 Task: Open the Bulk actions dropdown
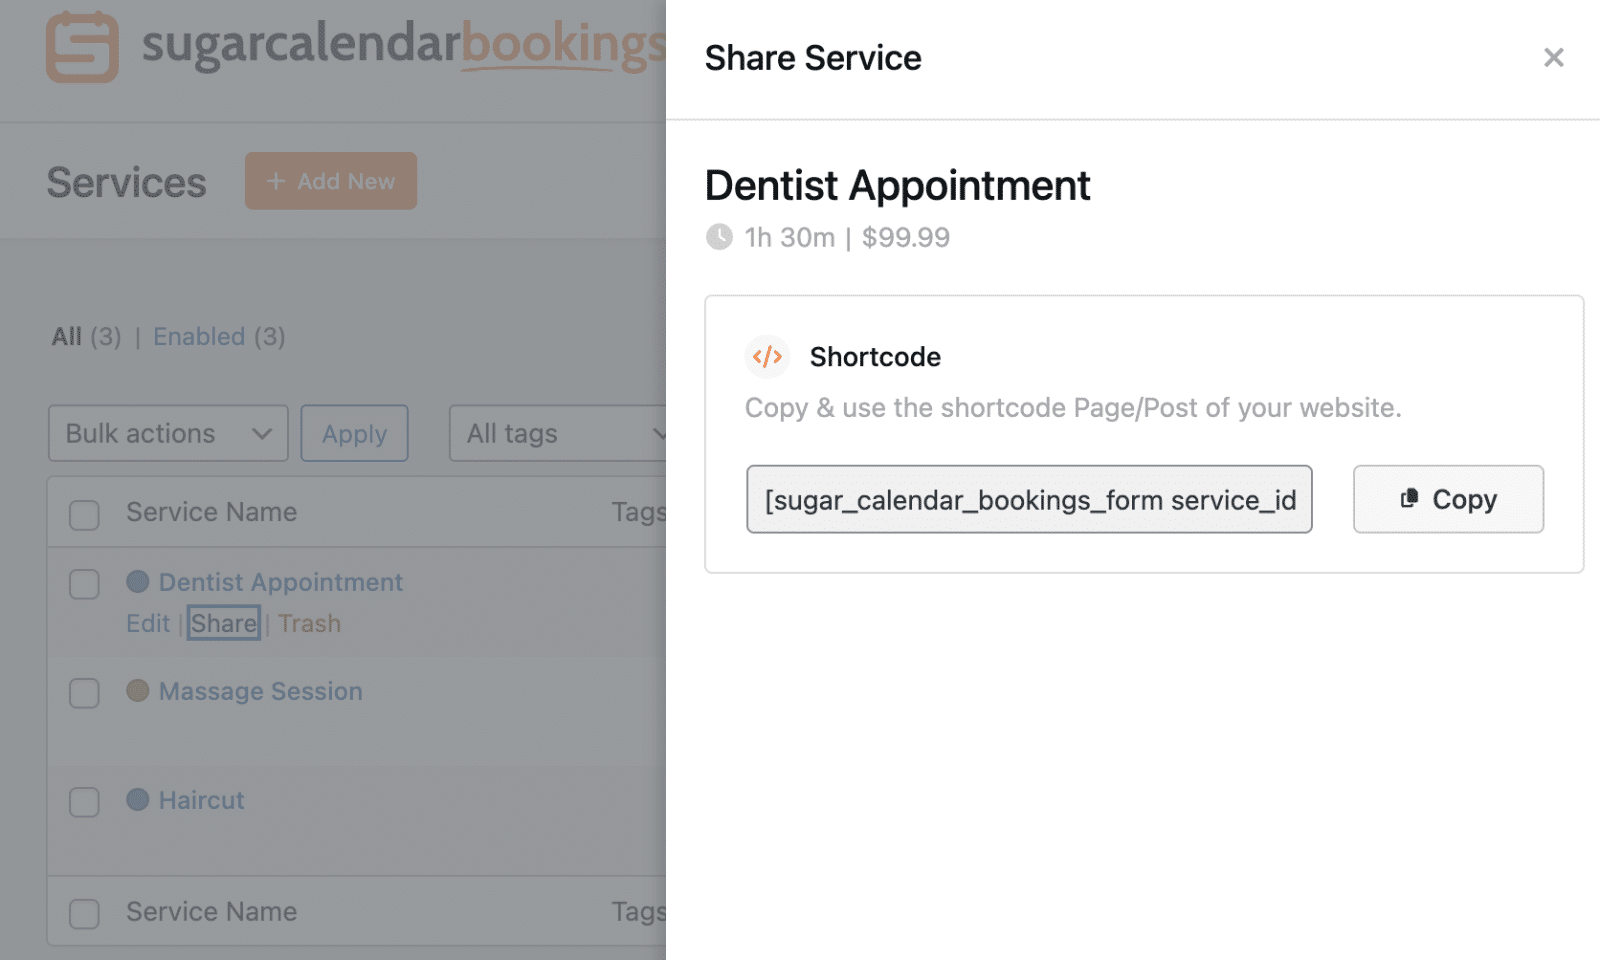(x=167, y=433)
